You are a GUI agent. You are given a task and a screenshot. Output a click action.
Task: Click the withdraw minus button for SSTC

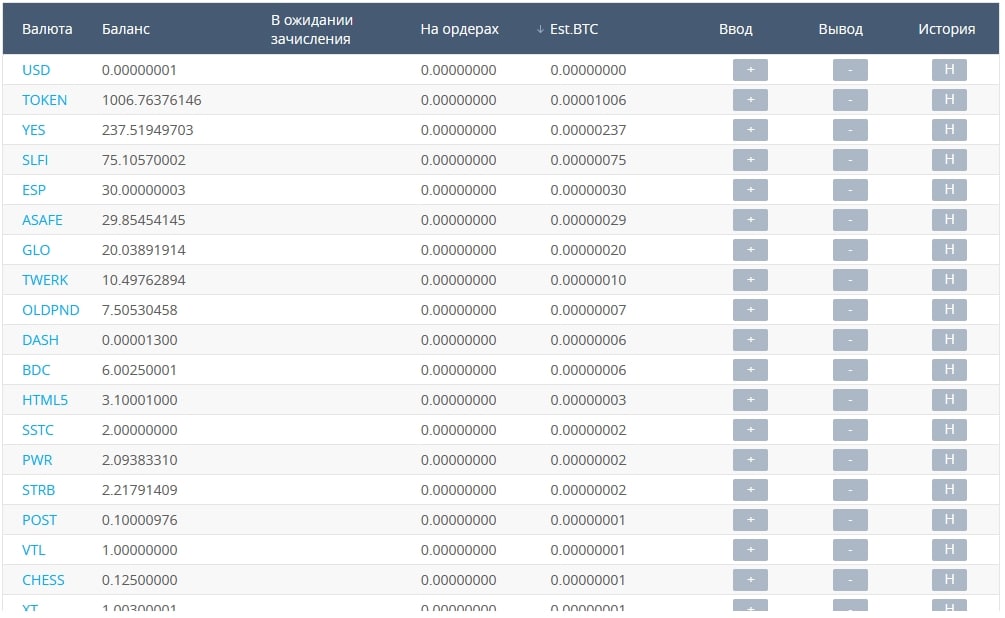850,430
